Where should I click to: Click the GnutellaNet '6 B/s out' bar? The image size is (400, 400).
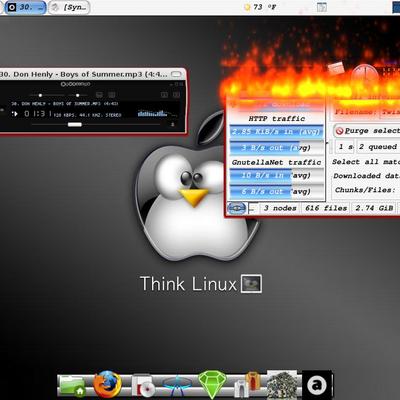pos(276,191)
